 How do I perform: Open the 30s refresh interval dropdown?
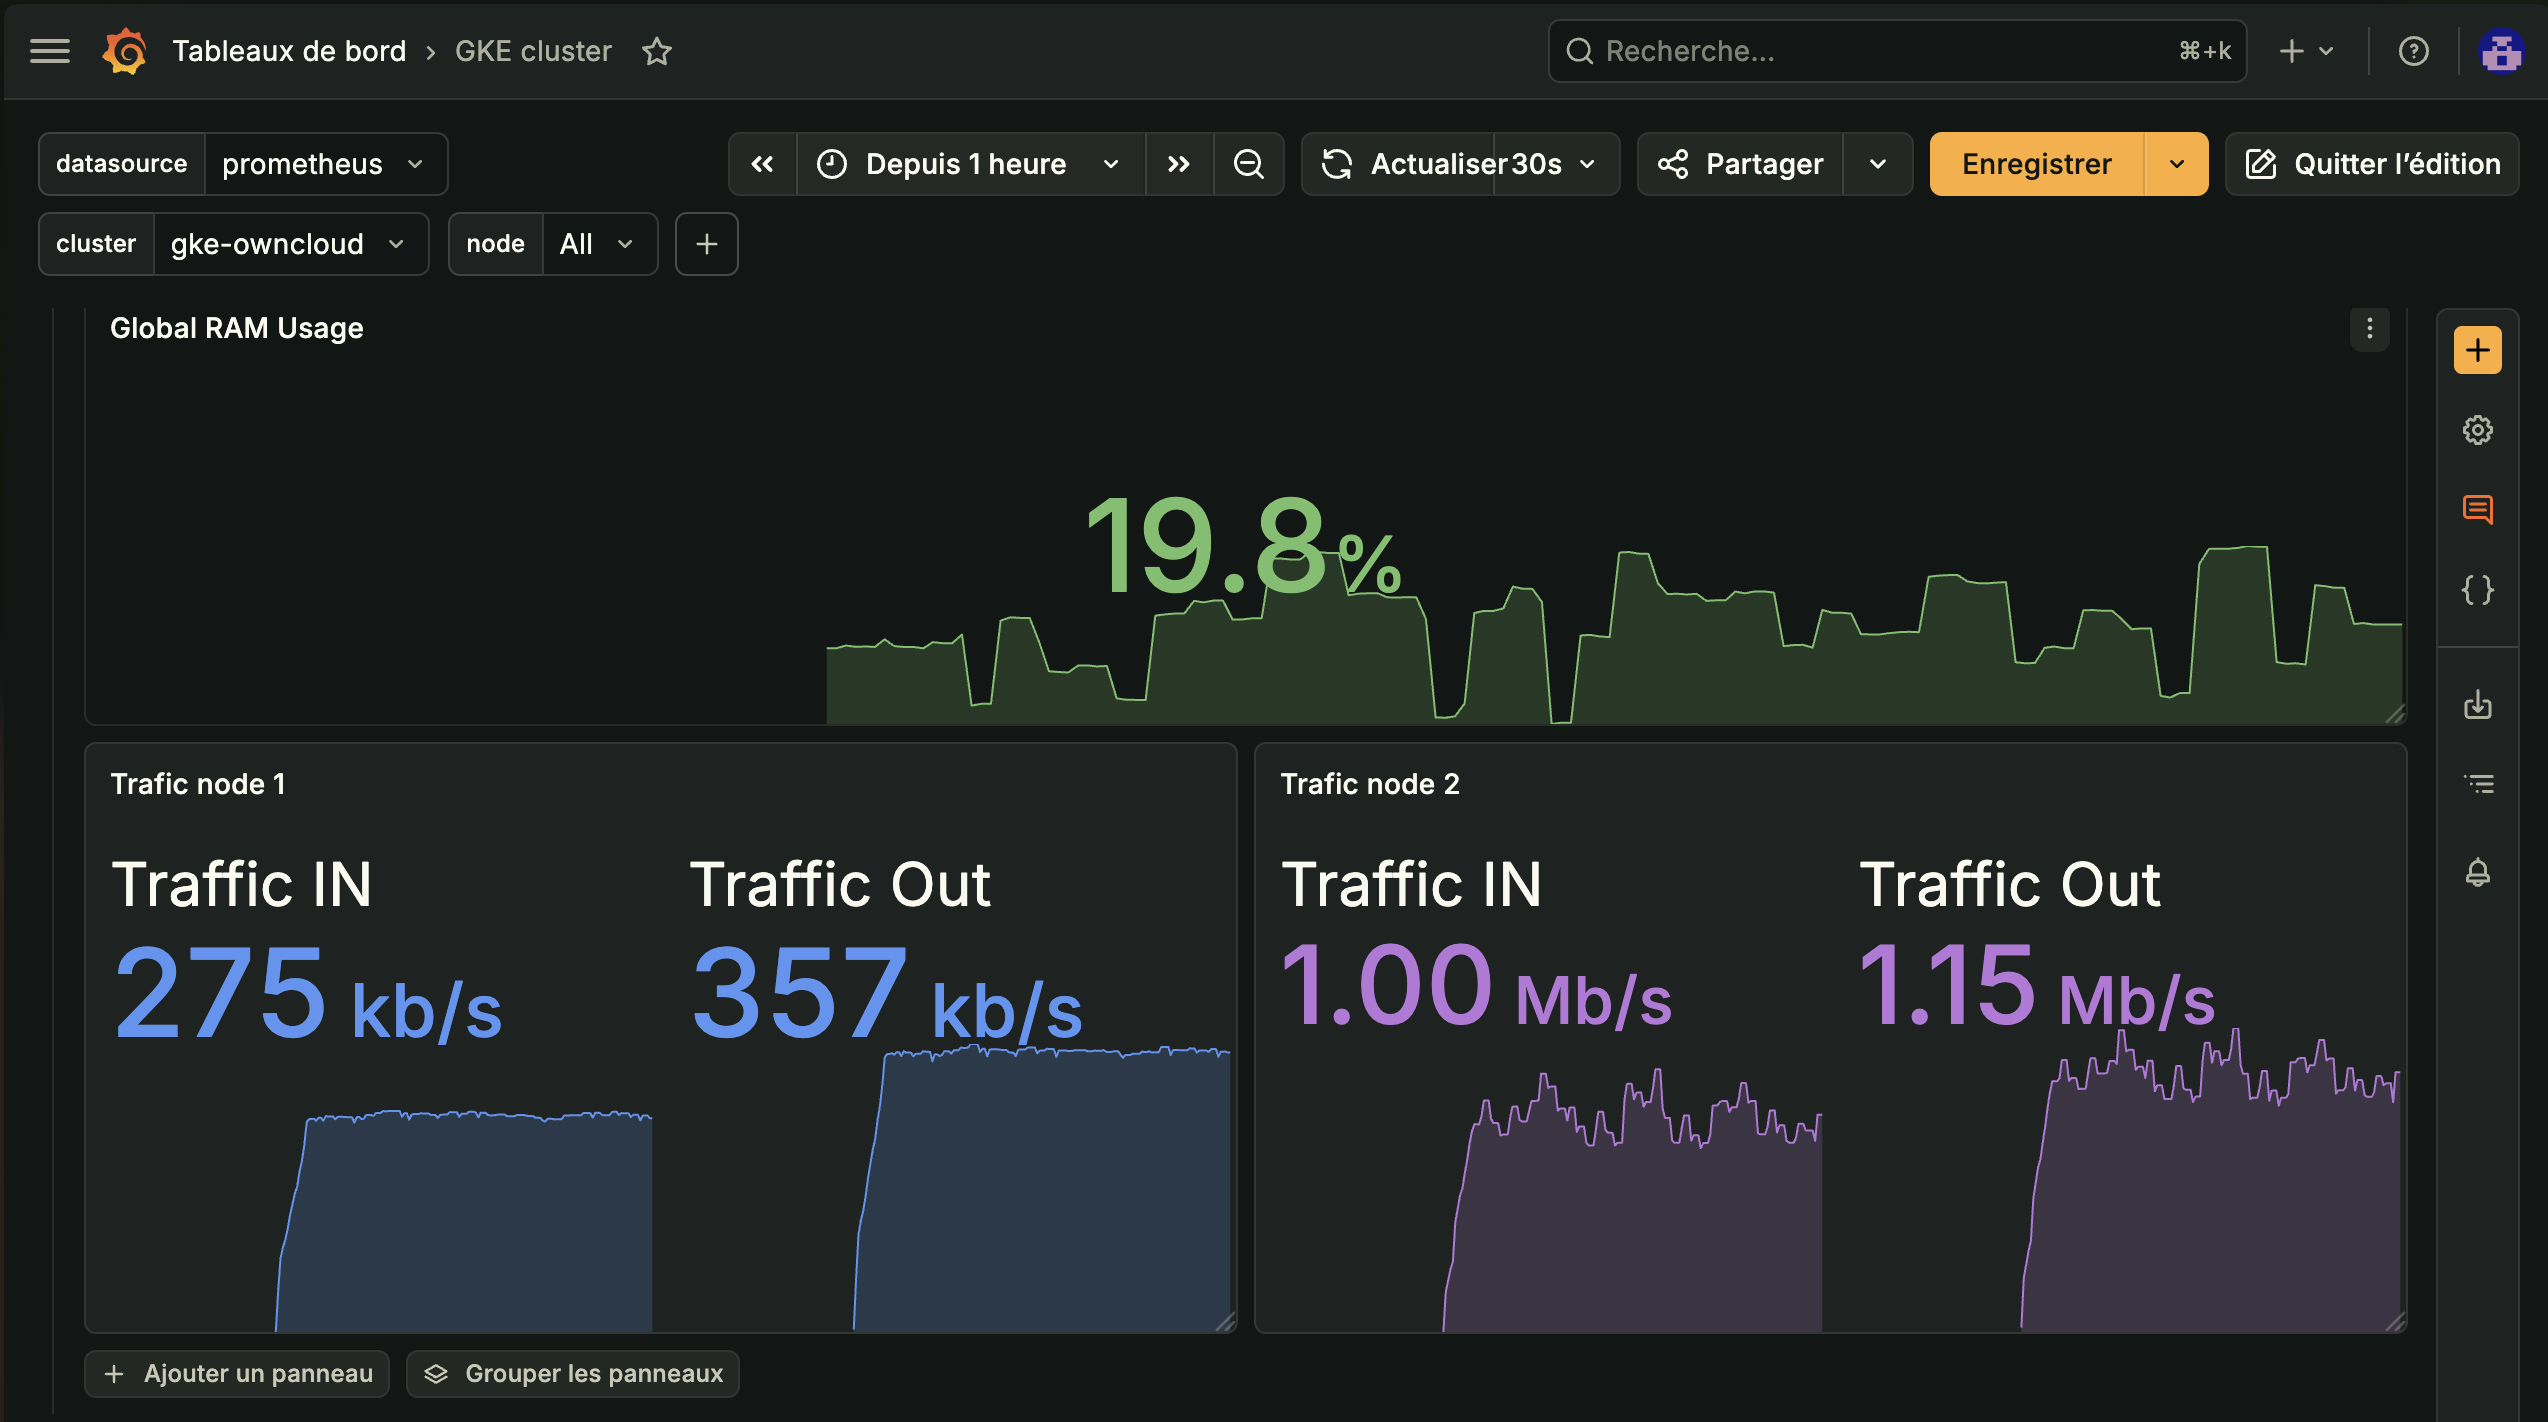click(x=1556, y=164)
